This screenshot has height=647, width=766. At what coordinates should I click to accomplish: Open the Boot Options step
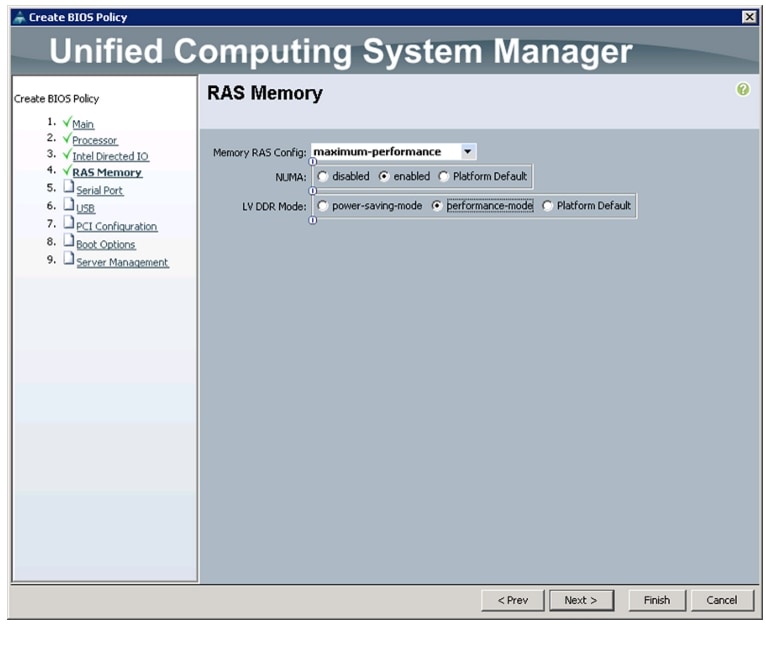click(x=106, y=244)
